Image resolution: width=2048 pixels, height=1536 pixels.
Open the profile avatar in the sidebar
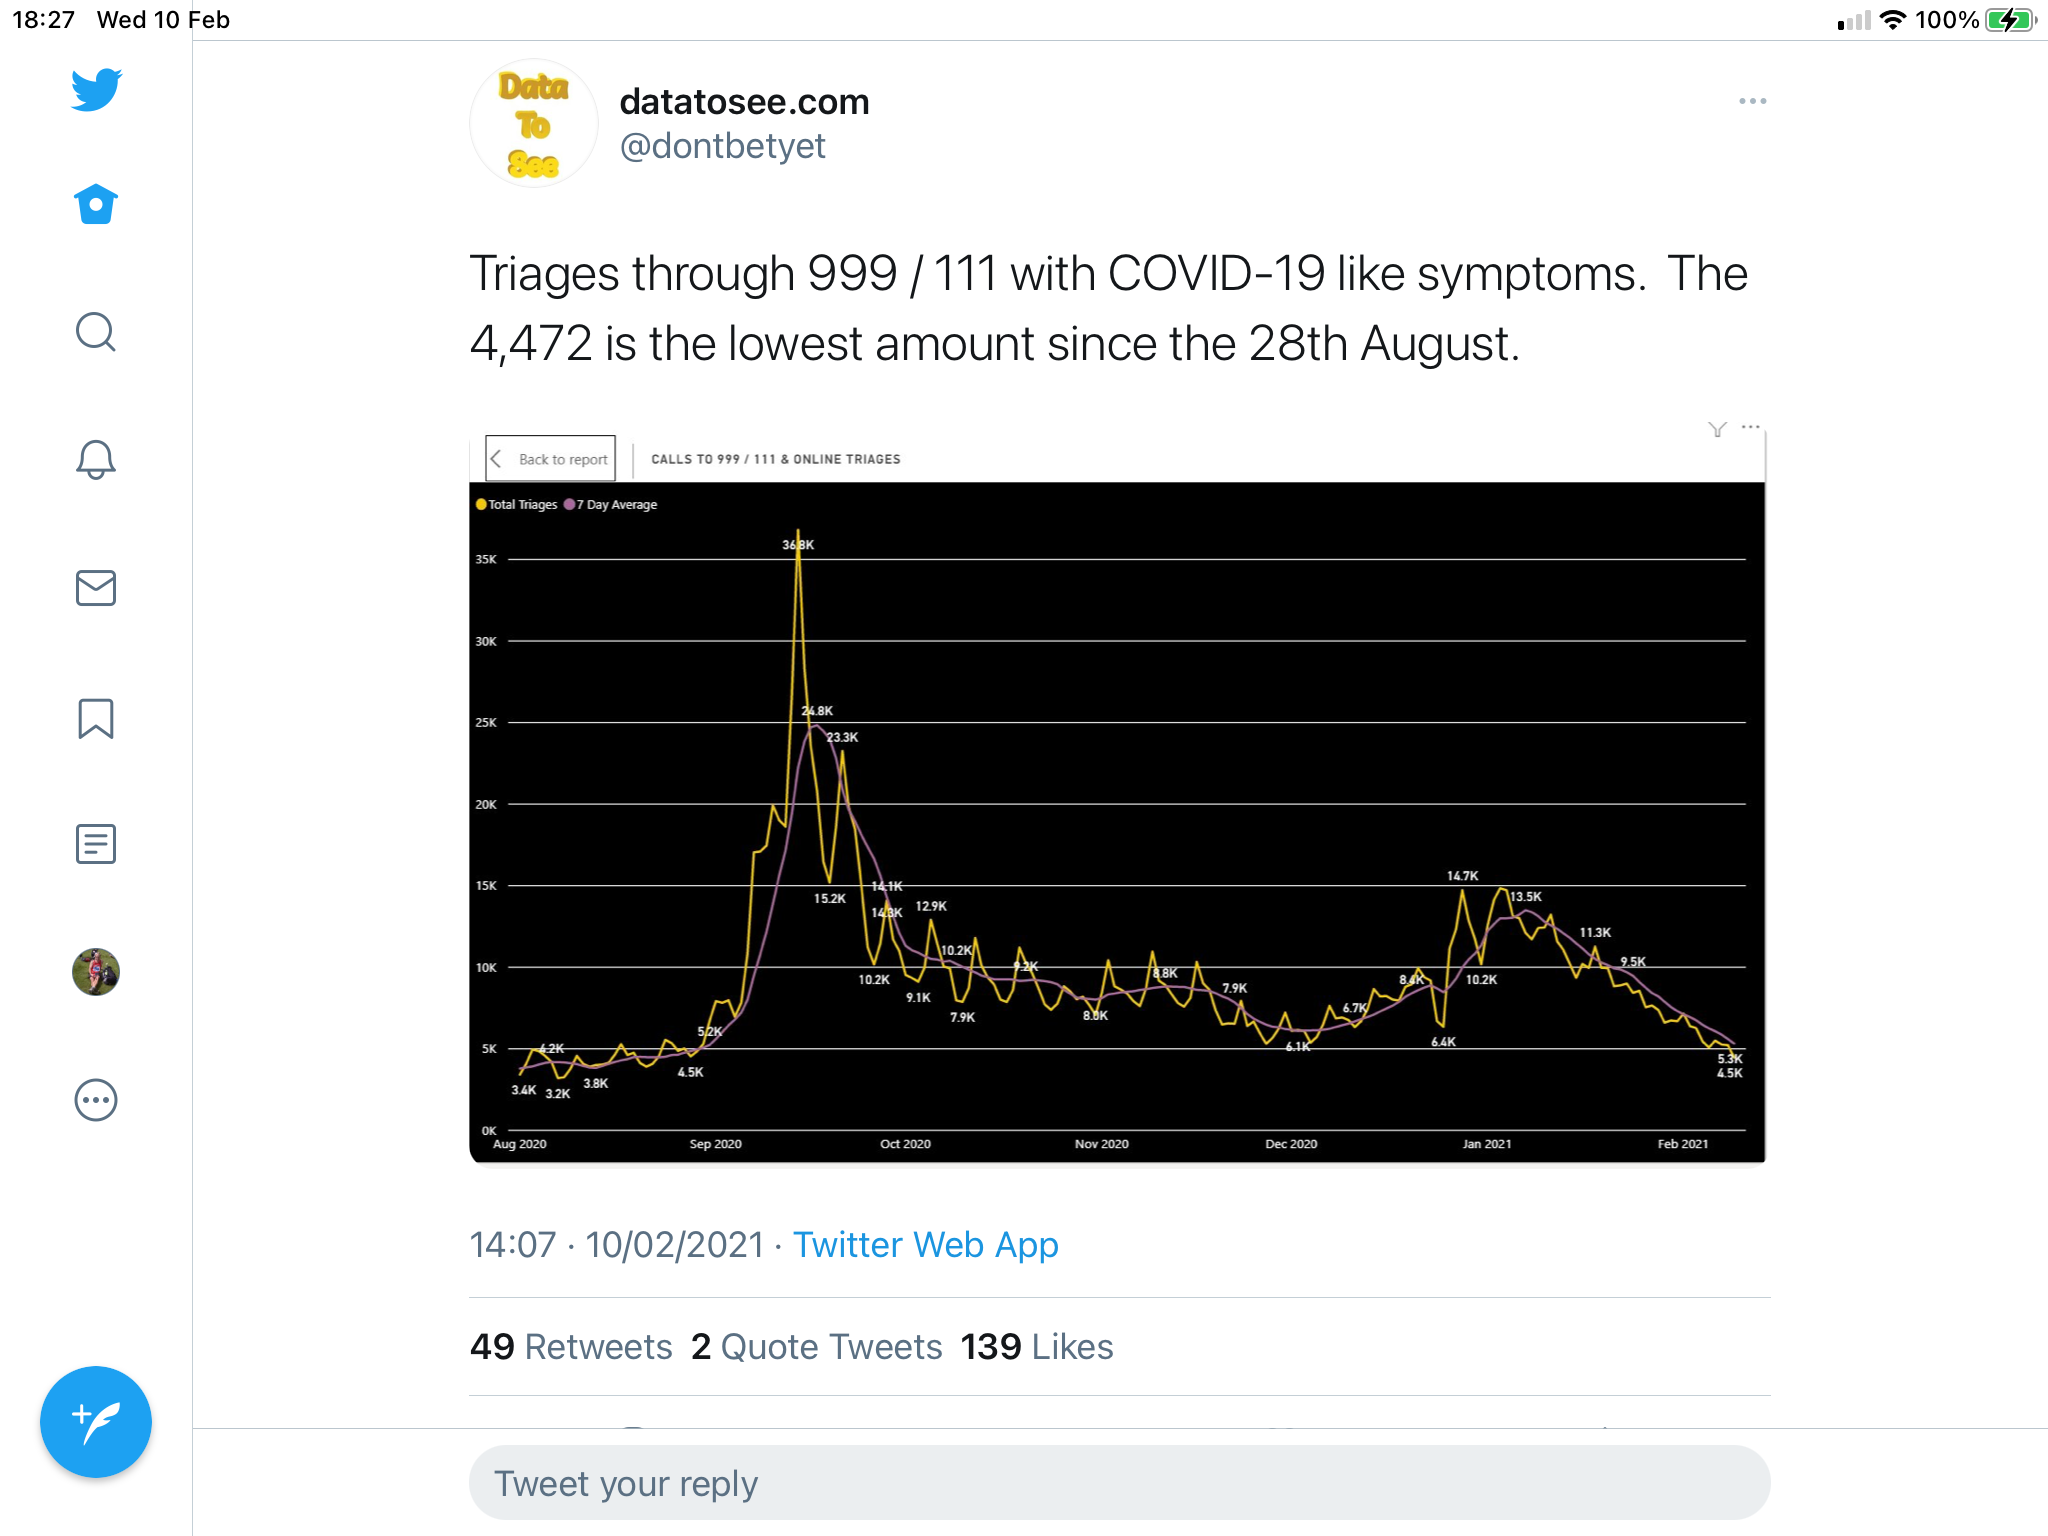(96, 972)
